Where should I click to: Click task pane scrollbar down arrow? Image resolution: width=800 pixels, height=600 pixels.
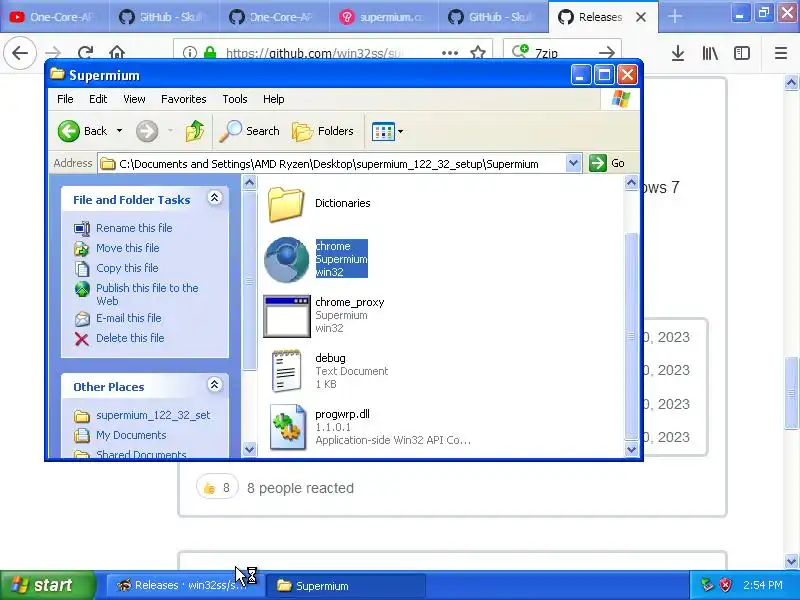(x=249, y=449)
